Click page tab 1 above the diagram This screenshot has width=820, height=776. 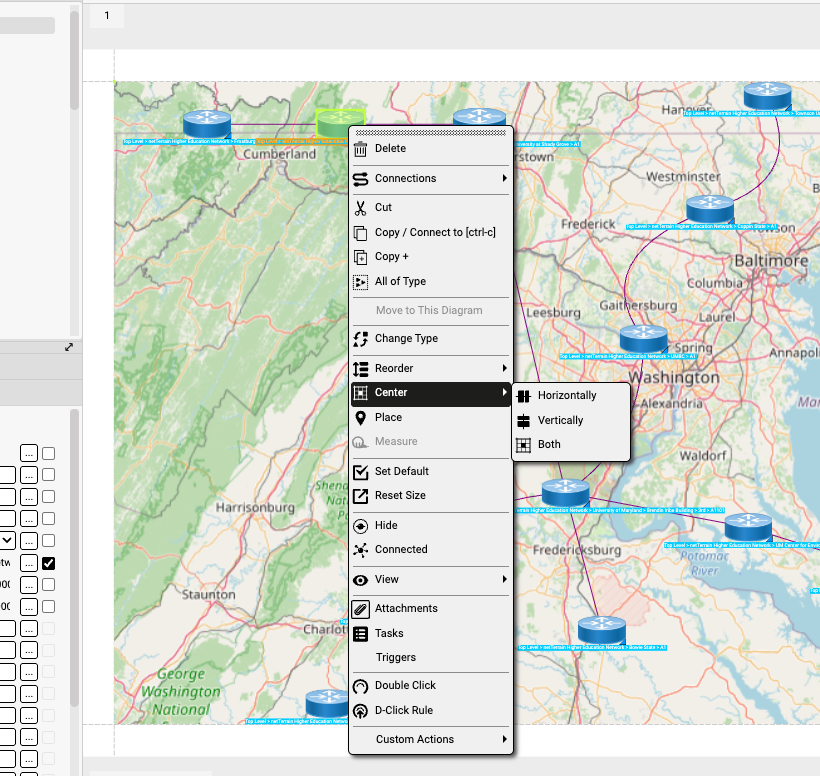point(107,15)
